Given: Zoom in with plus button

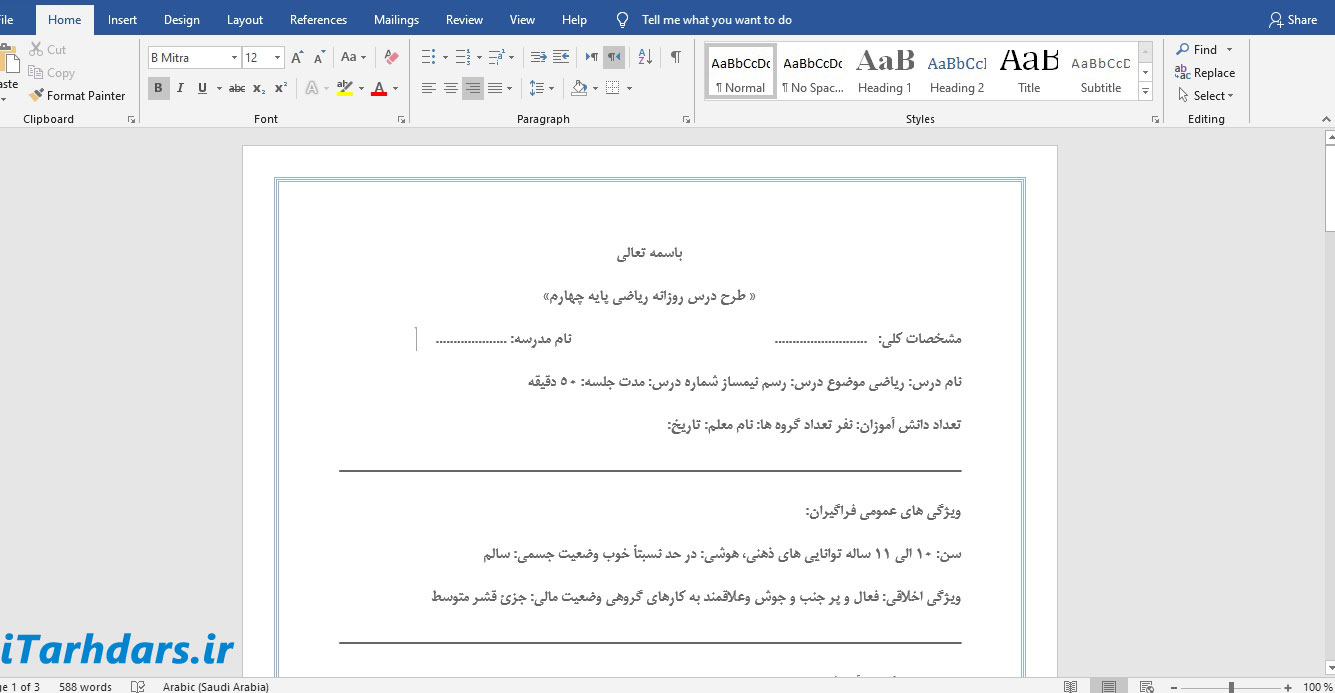Looking at the screenshot, I should [x=1289, y=687].
